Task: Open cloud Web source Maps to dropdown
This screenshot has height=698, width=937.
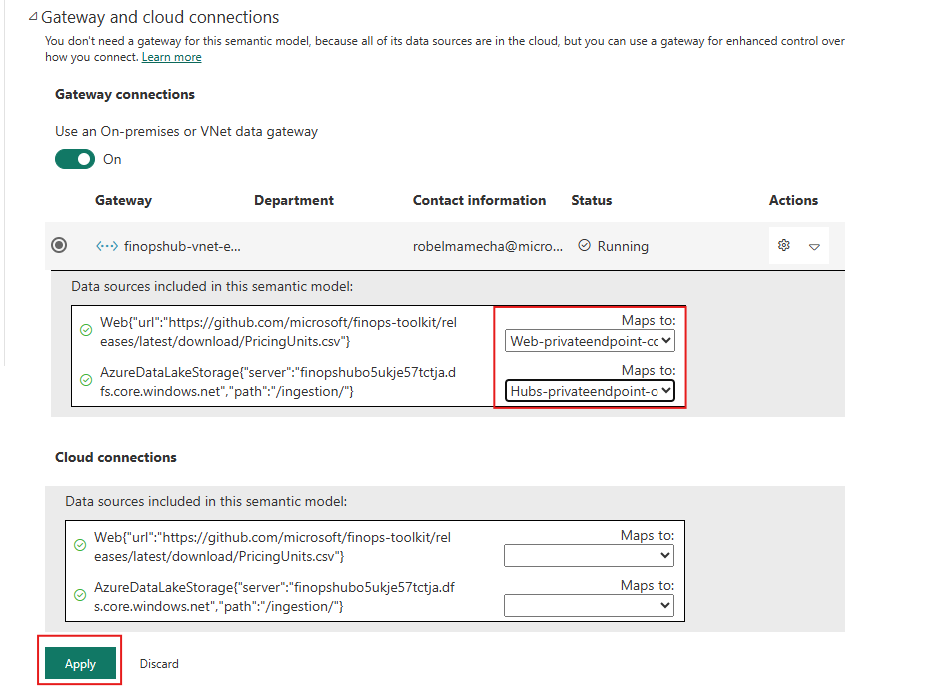Action: (589, 556)
